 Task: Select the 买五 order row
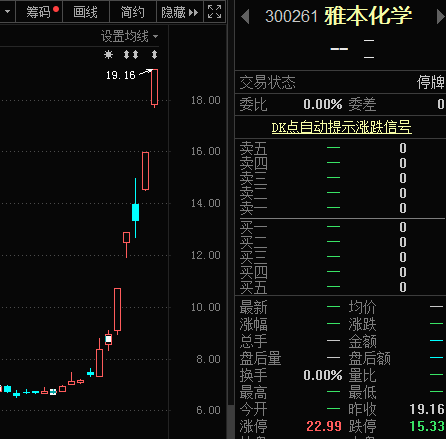tap(340, 287)
